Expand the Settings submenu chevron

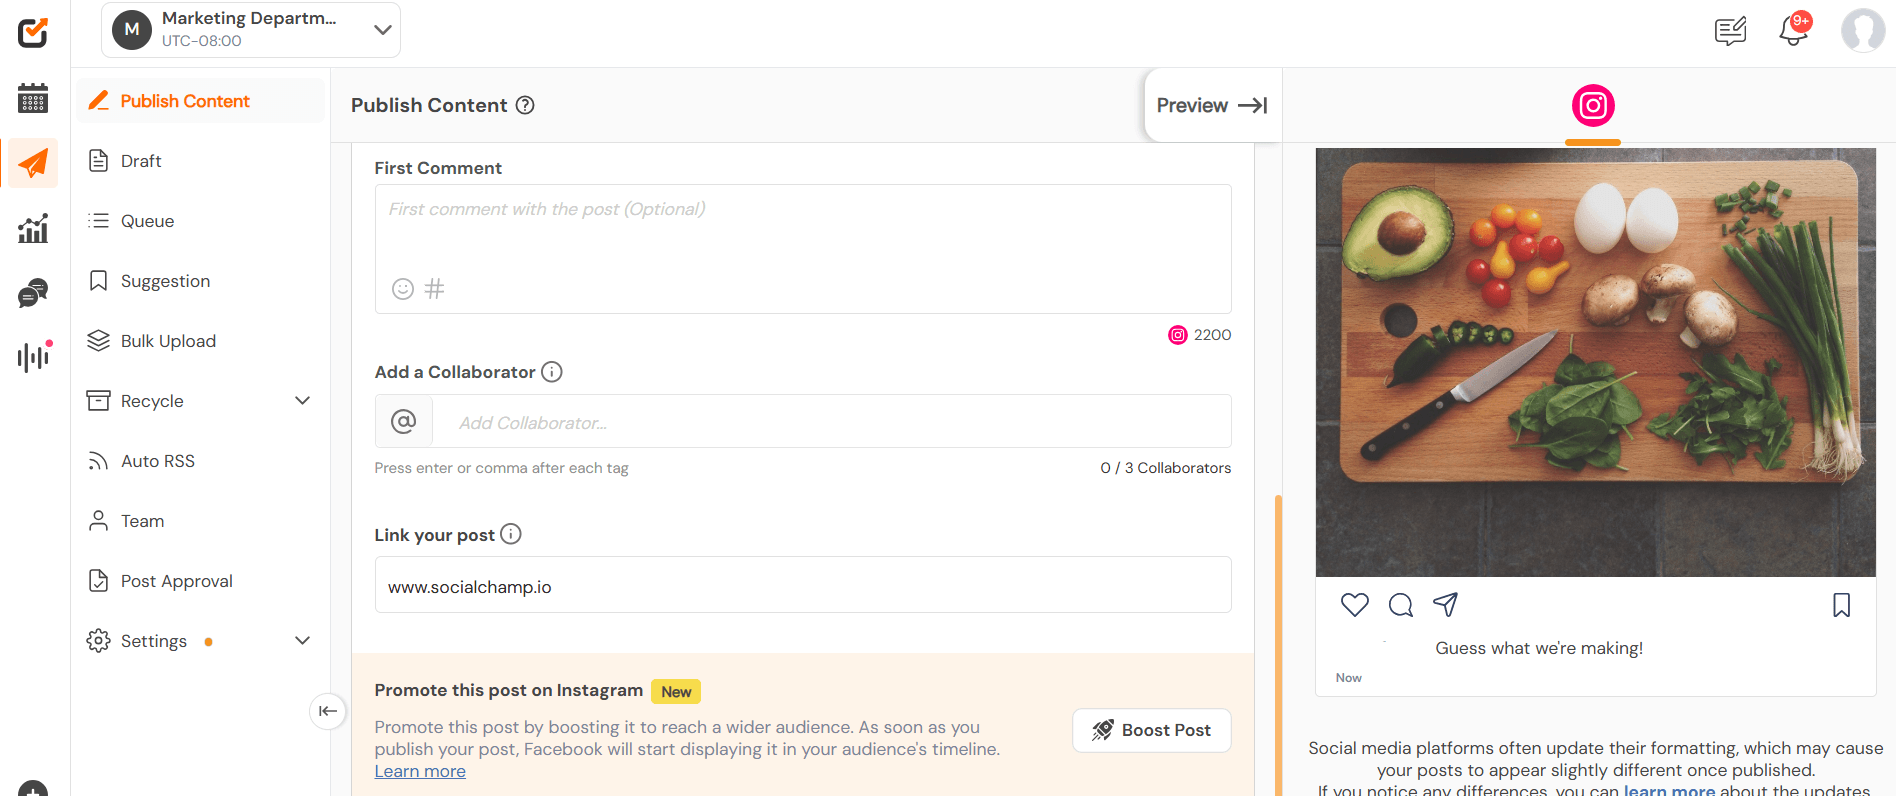tap(303, 641)
